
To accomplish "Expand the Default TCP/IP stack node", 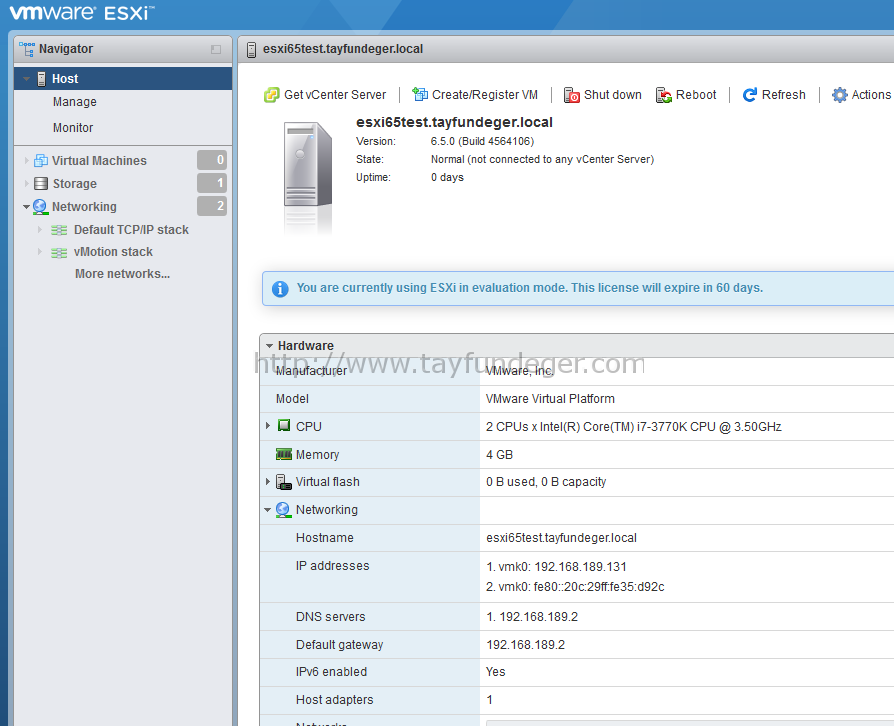I will click(40, 230).
